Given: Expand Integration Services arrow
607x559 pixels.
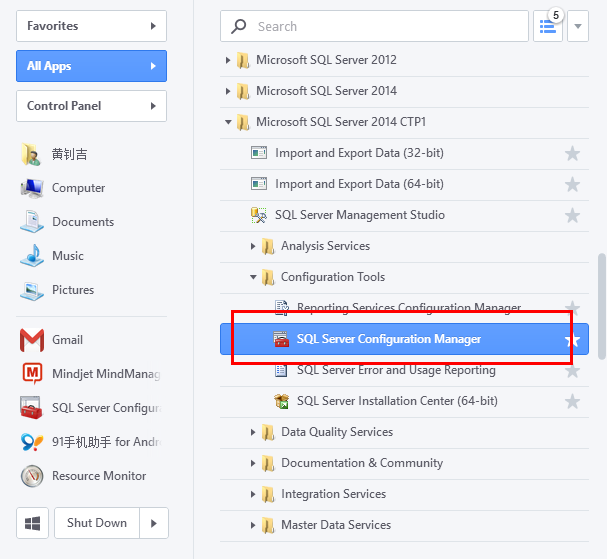Looking at the screenshot, I should 253,494.
